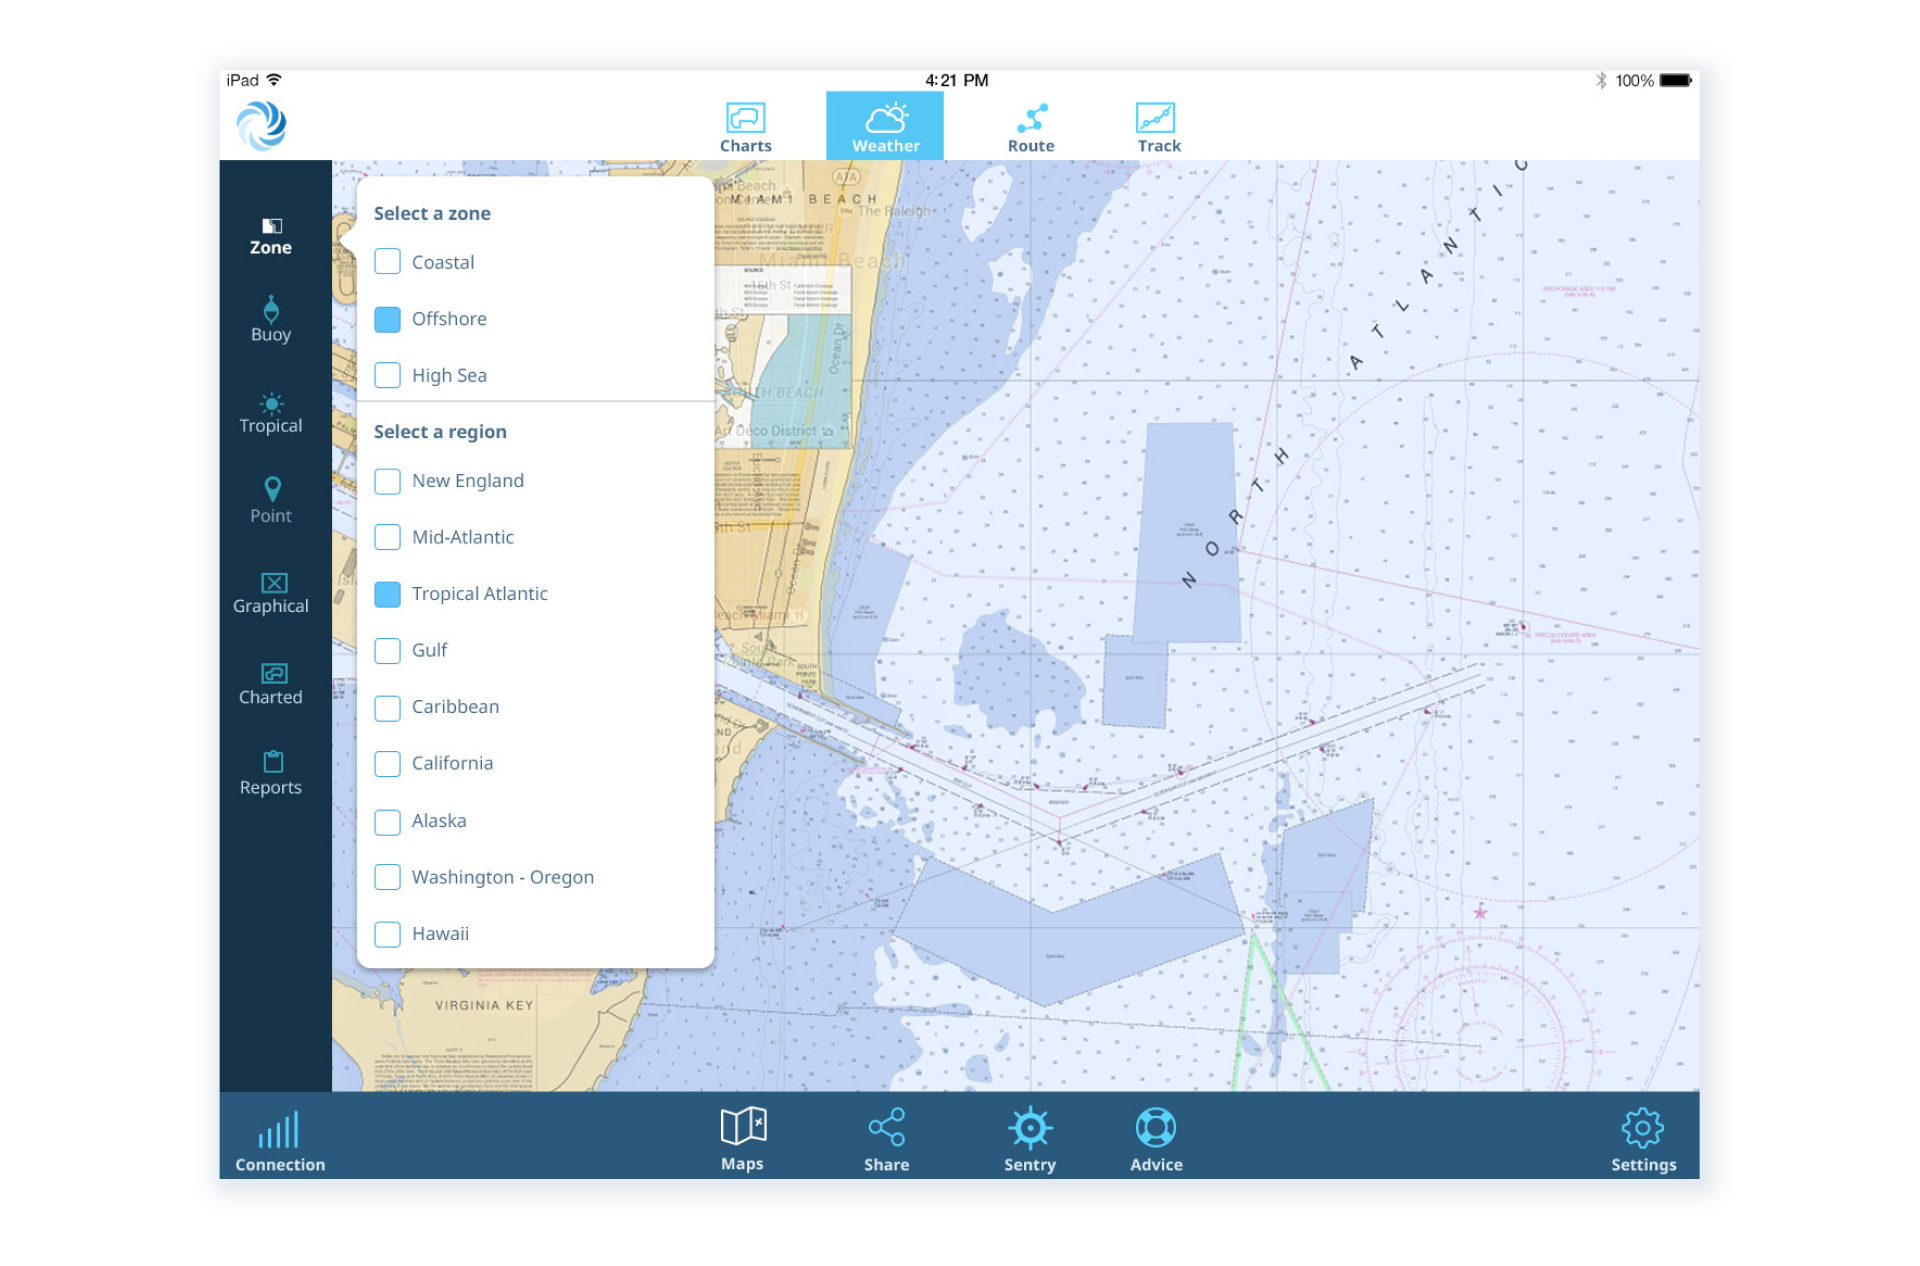Check the Gulf region checkbox
The height and width of the screenshot is (1266, 1920).
click(387, 651)
